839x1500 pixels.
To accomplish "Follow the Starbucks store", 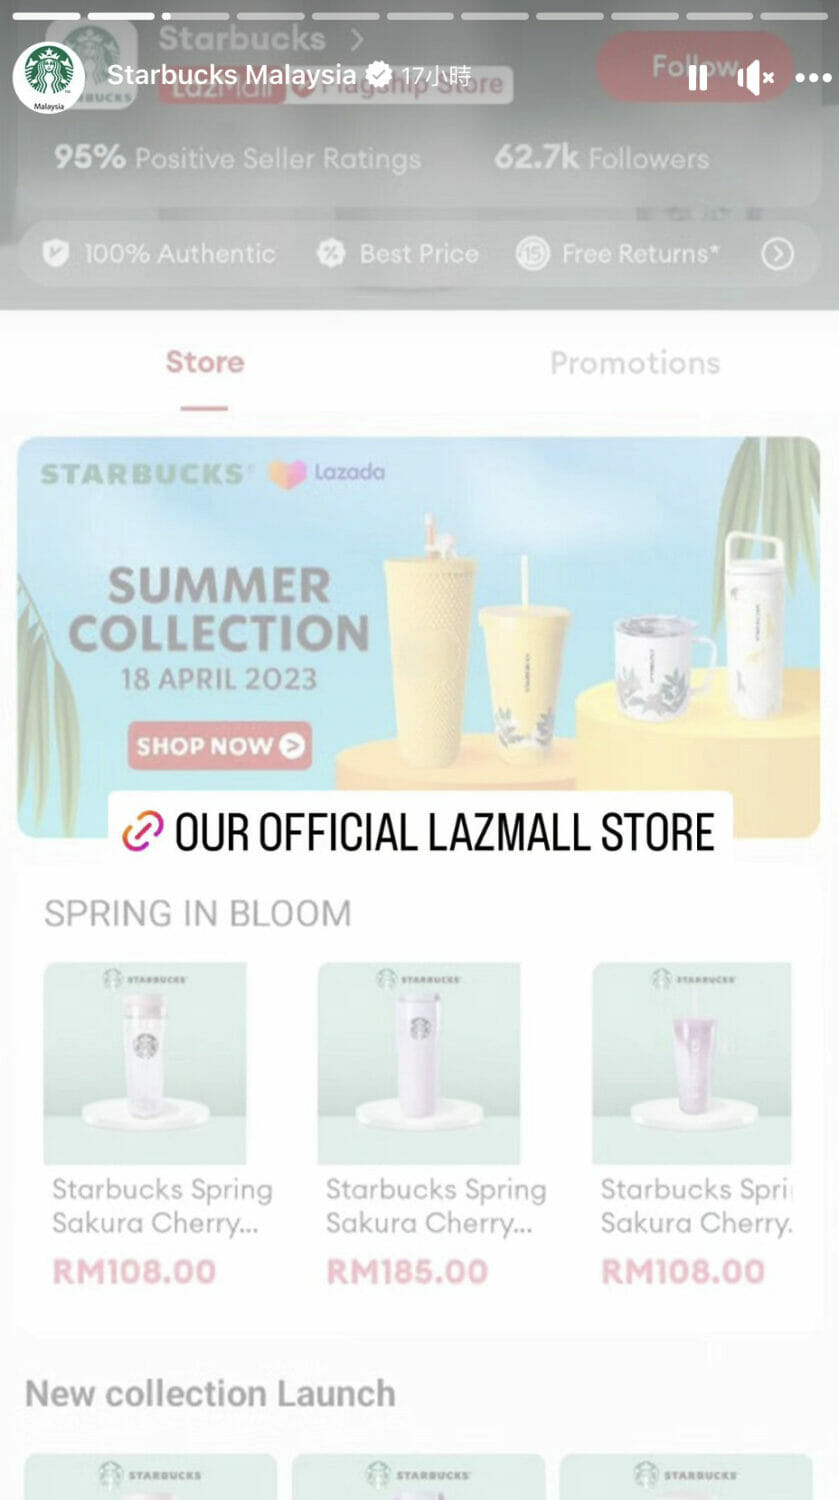I will tap(693, 67).
